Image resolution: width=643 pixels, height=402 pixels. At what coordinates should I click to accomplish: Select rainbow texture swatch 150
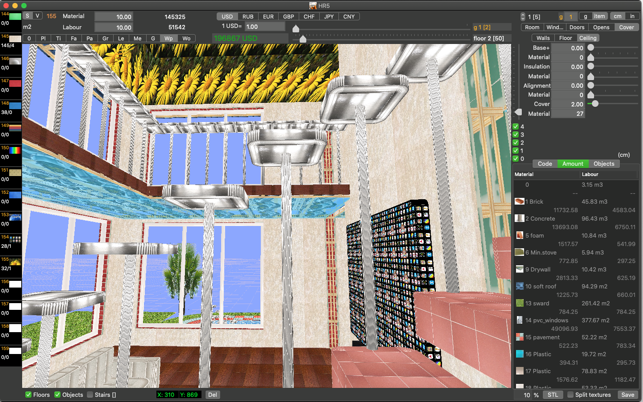click(15, 150)
